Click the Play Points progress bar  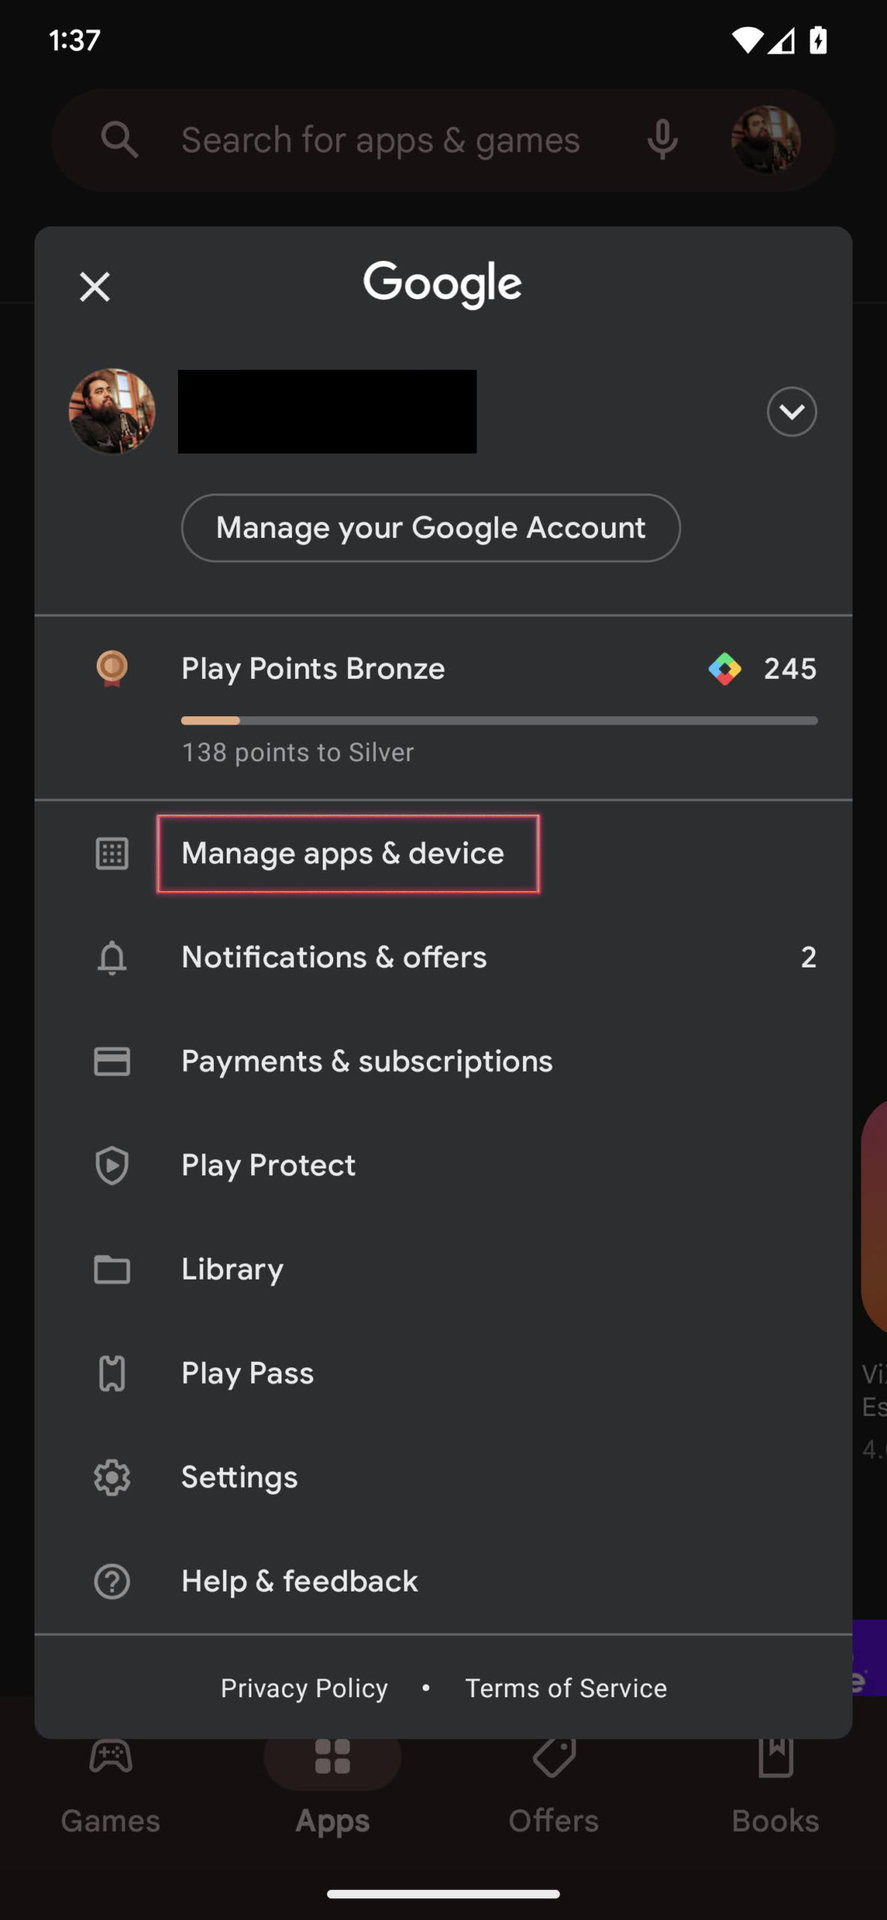pyautogui.click(x=498, y=720)
